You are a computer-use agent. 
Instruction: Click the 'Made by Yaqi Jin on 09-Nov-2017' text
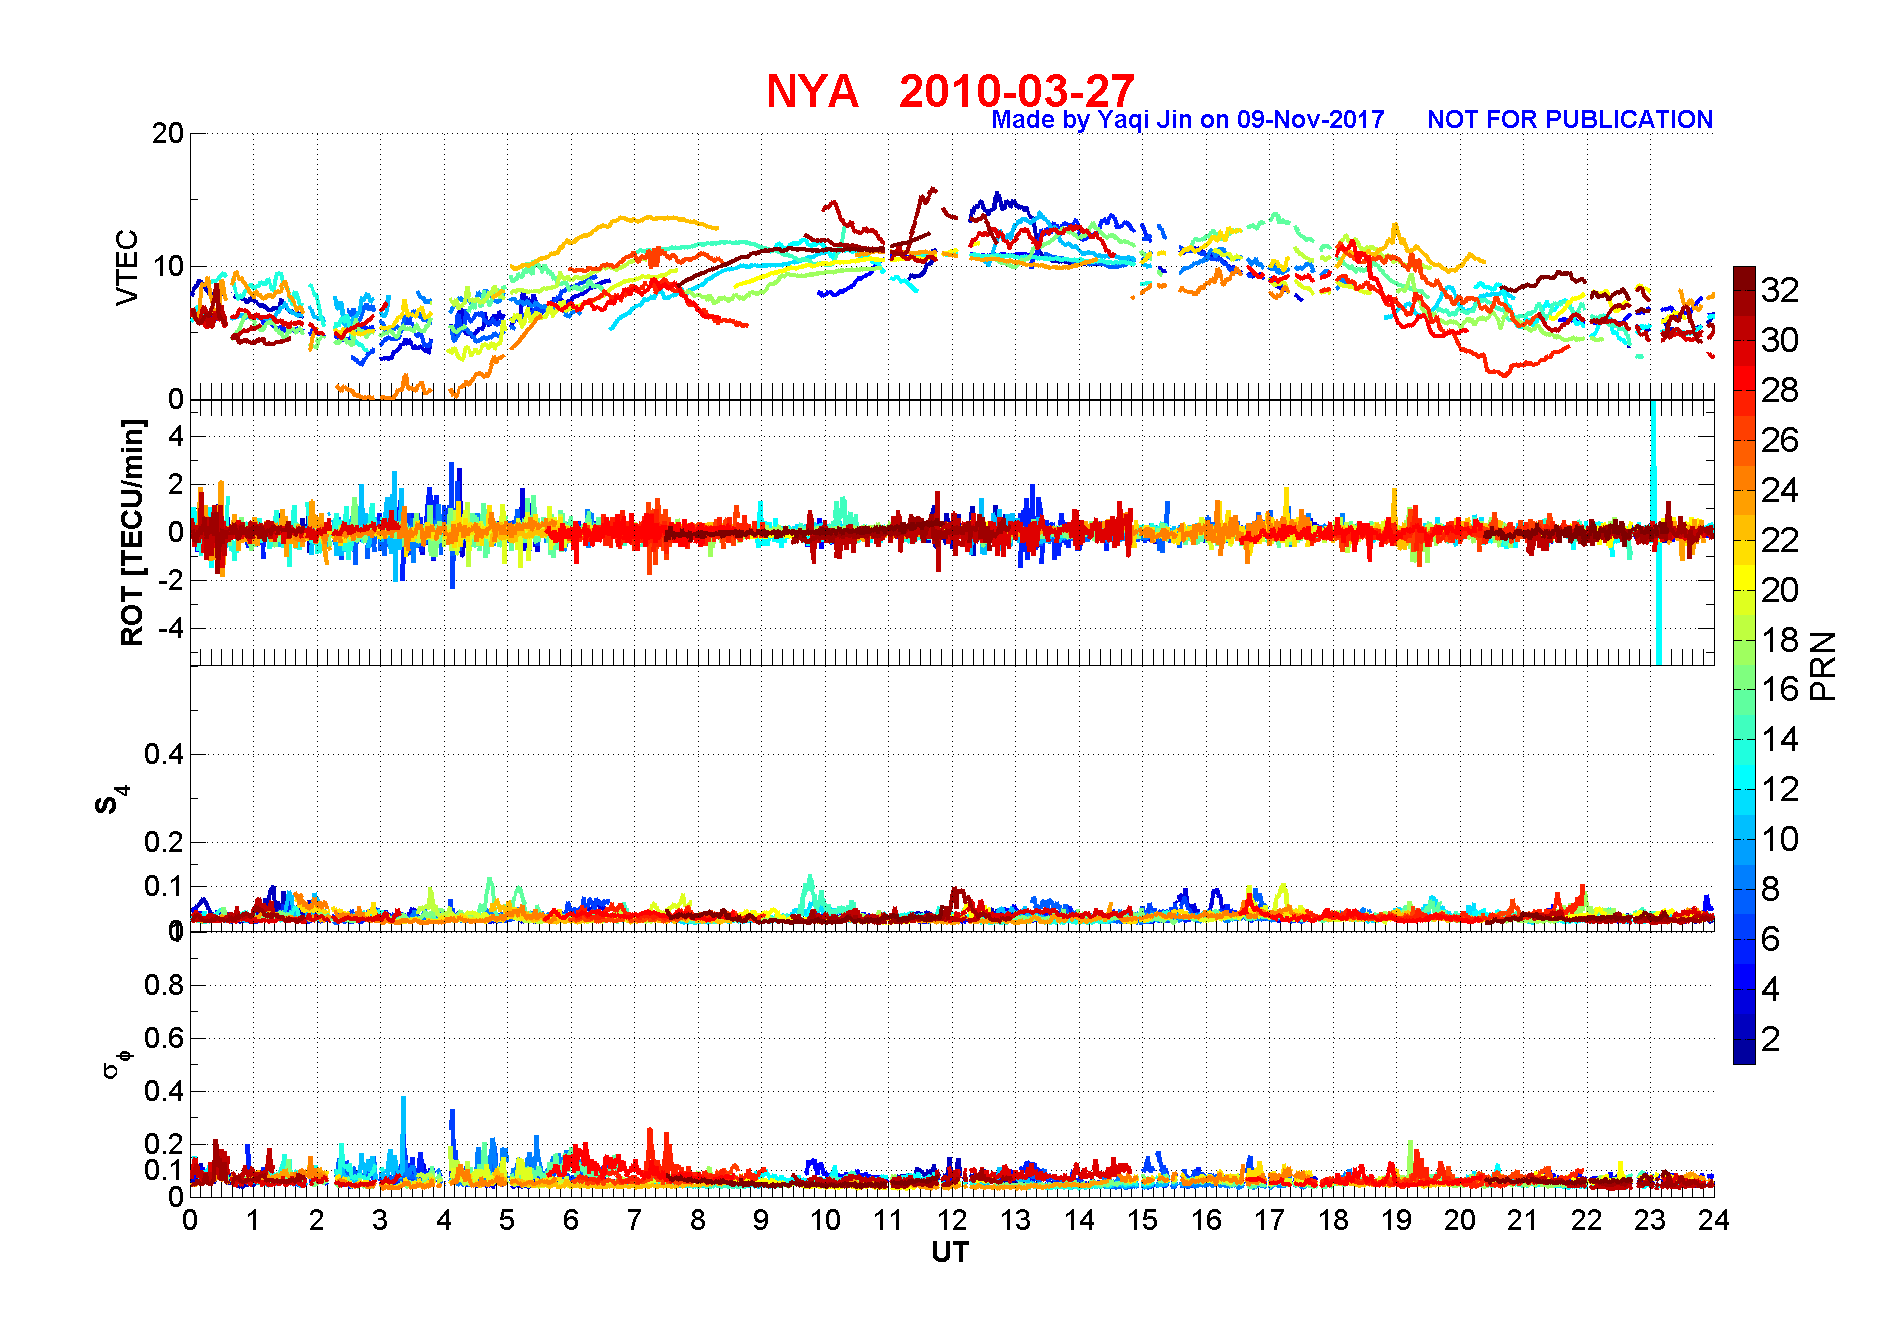[x=1187, y=120]
